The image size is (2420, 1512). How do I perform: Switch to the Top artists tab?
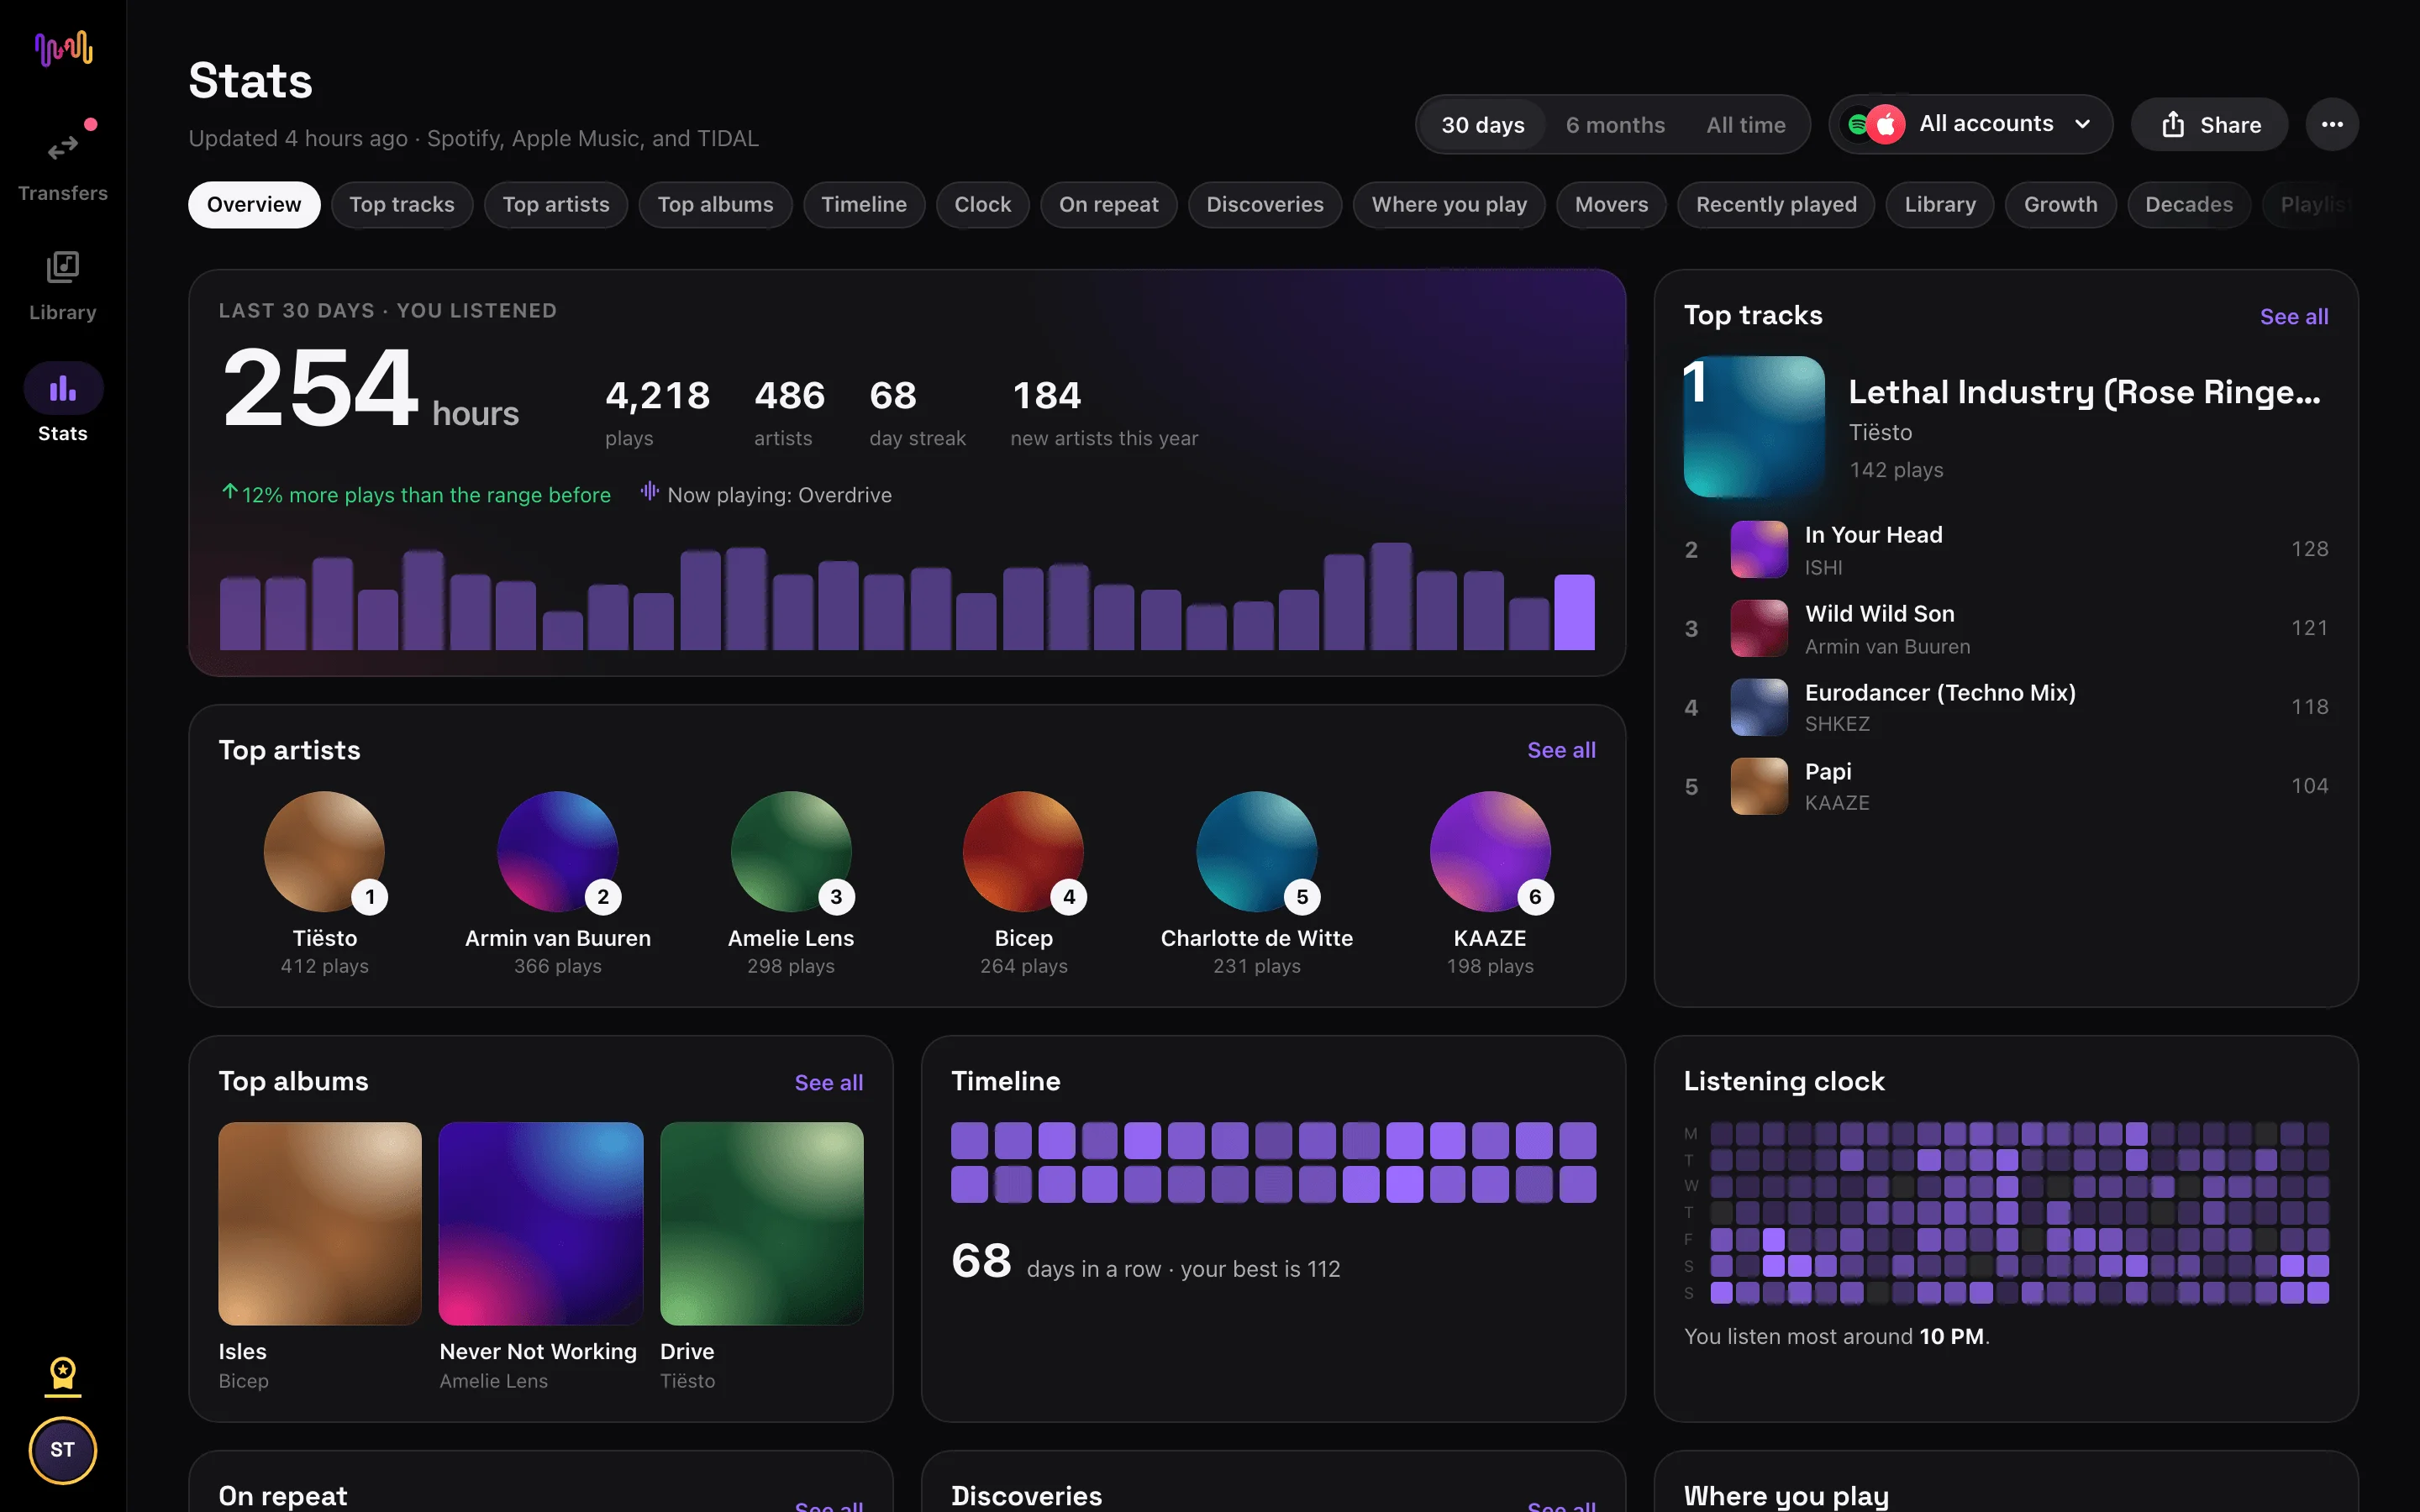tap(556, 204)
